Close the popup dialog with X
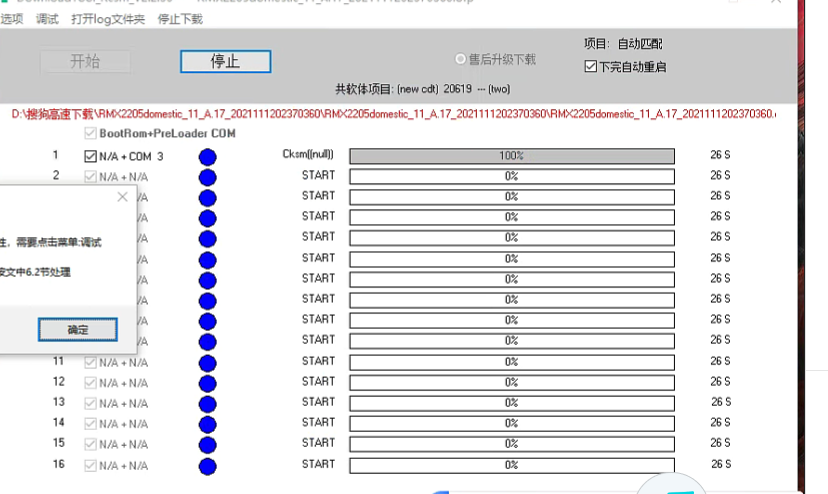828x494 pixels. point(123,197)
